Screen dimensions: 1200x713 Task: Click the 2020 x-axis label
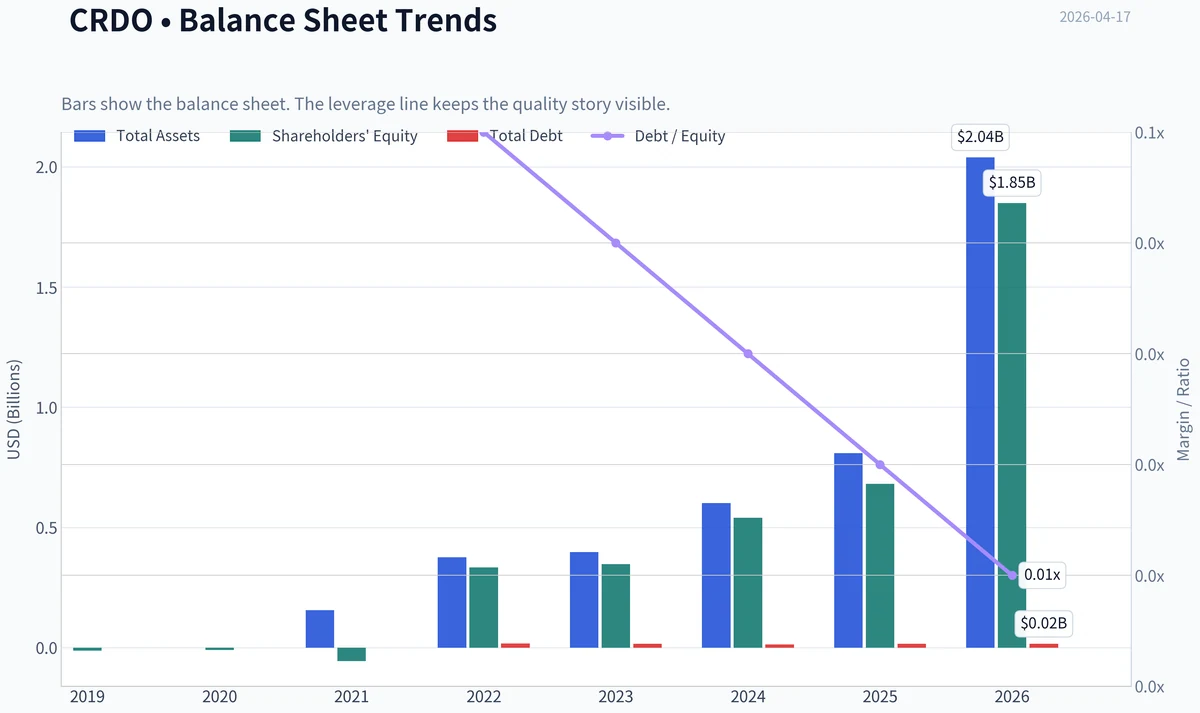click(220, 697)
